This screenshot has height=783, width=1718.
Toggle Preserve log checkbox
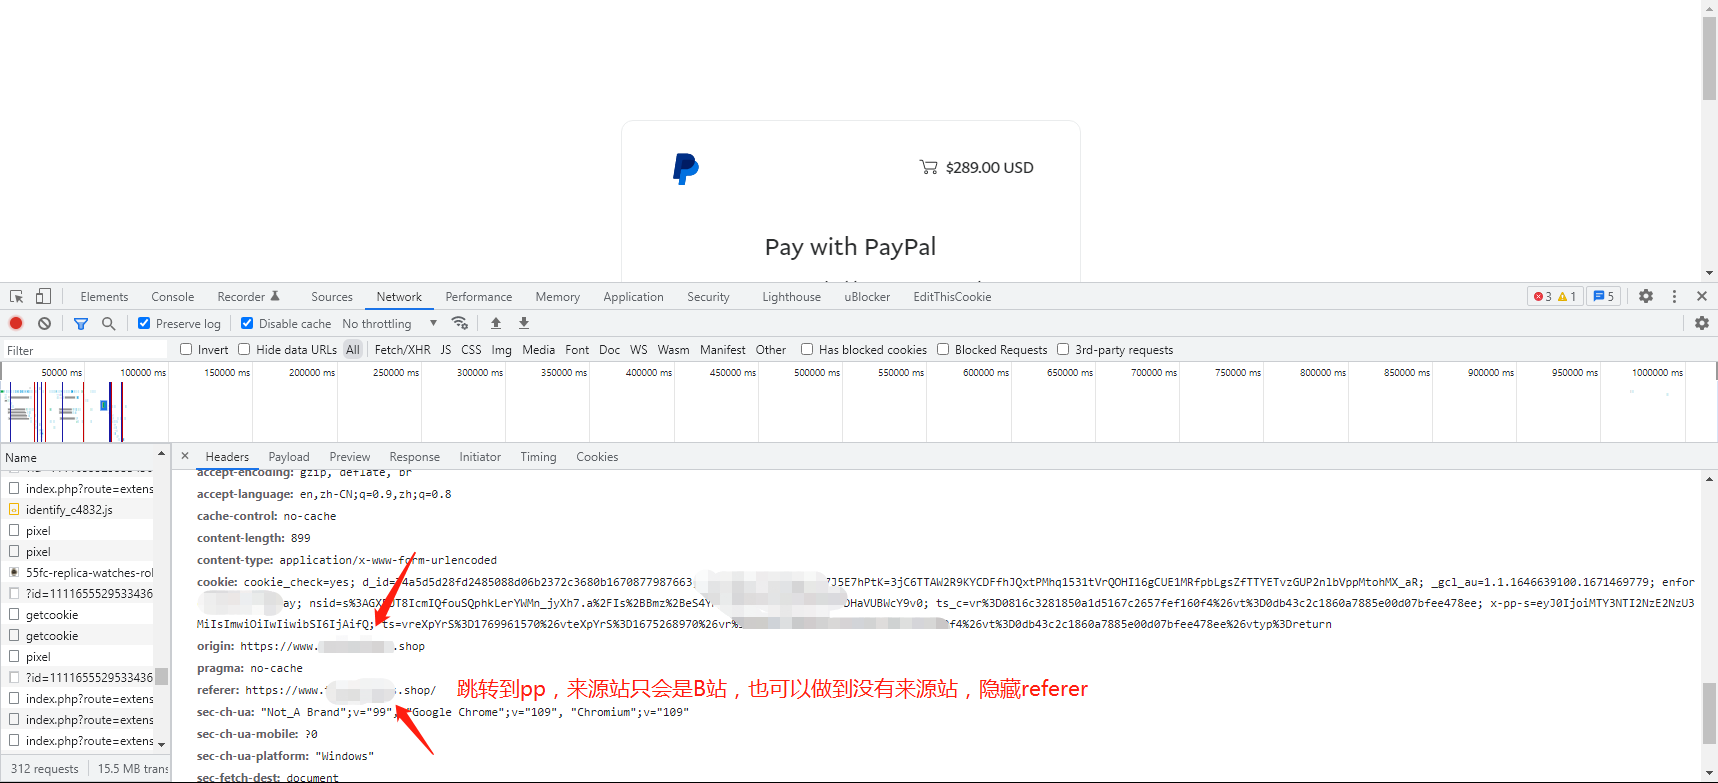pyautogui.click(x=144, y=323)
